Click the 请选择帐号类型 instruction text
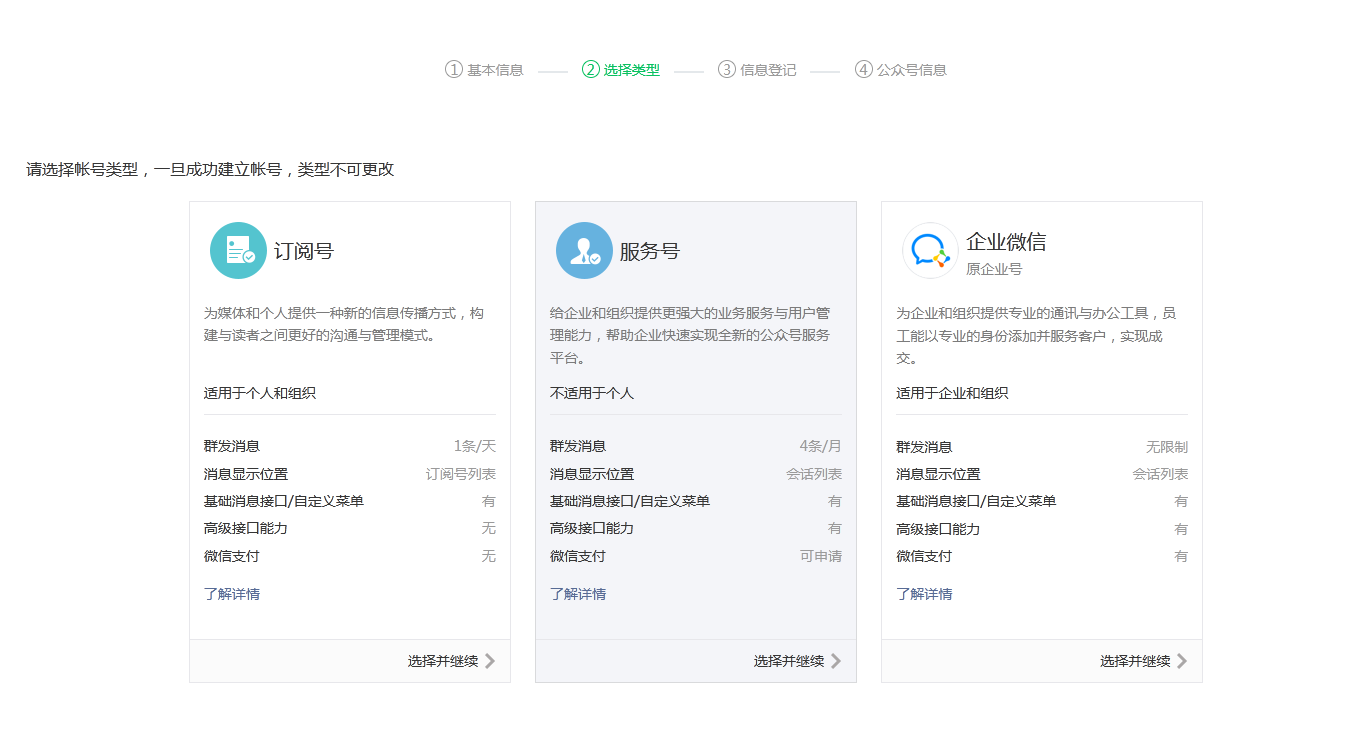 coord(210,170)
